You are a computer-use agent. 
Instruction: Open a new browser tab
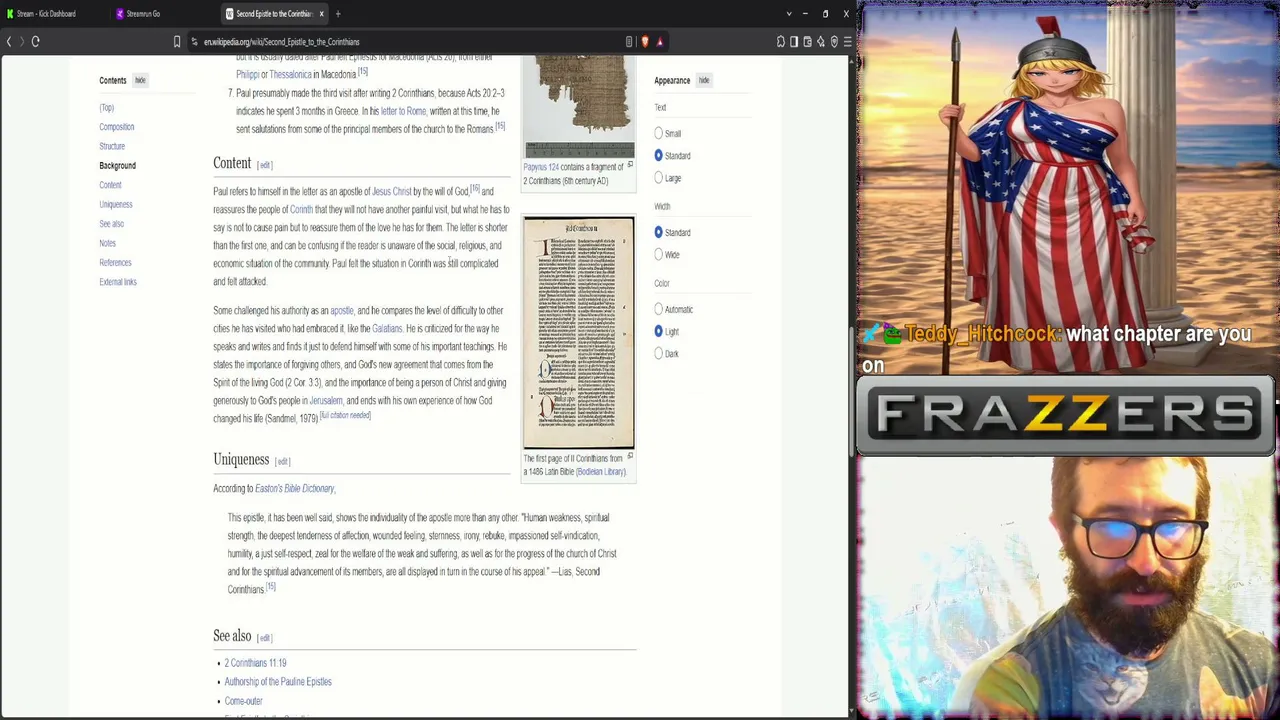[338, 14]
